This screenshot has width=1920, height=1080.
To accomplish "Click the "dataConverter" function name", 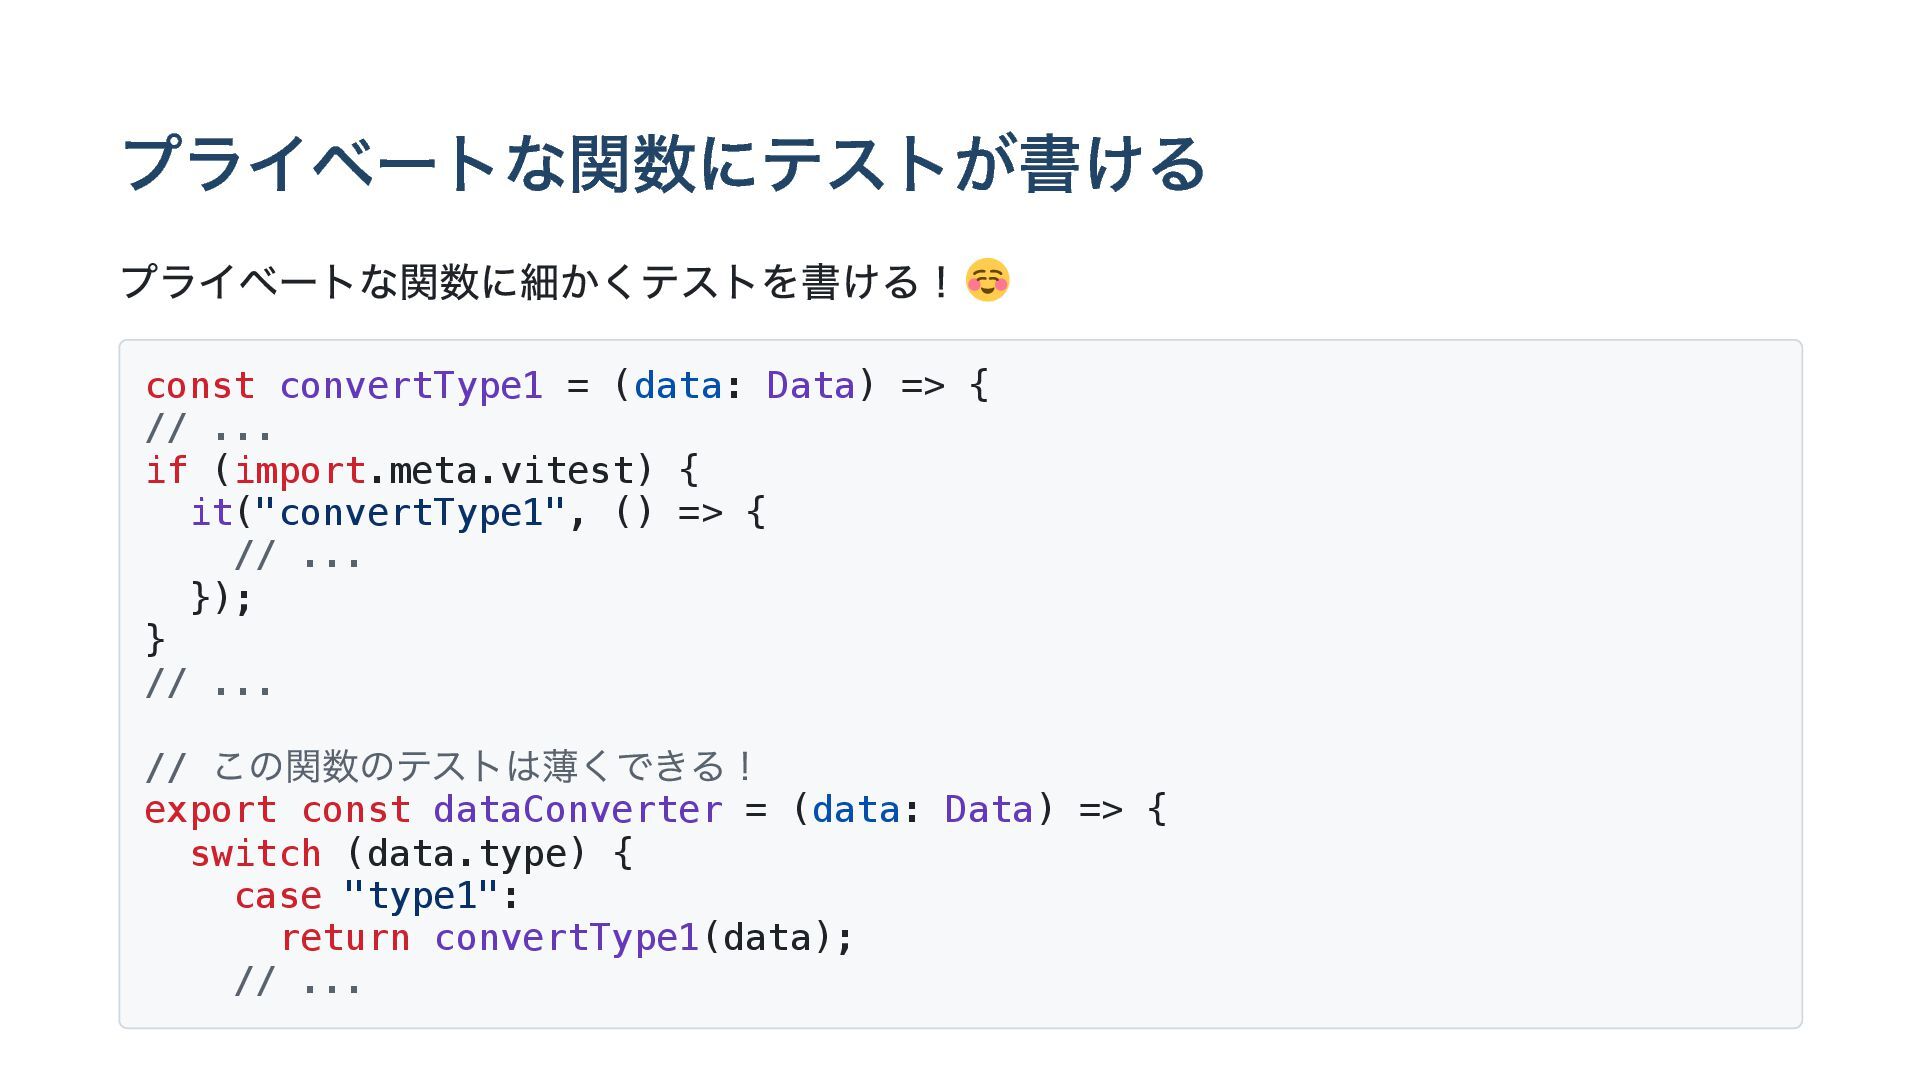I will point(577,810).
